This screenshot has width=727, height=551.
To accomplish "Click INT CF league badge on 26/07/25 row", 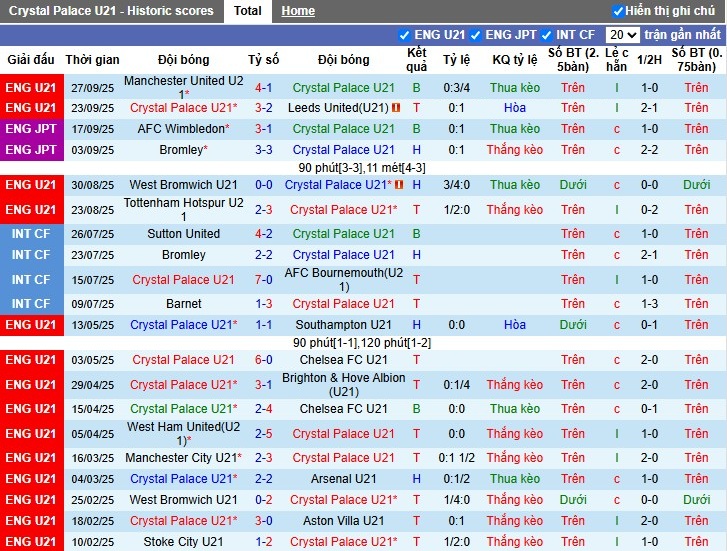I will [x=30, y=234].
